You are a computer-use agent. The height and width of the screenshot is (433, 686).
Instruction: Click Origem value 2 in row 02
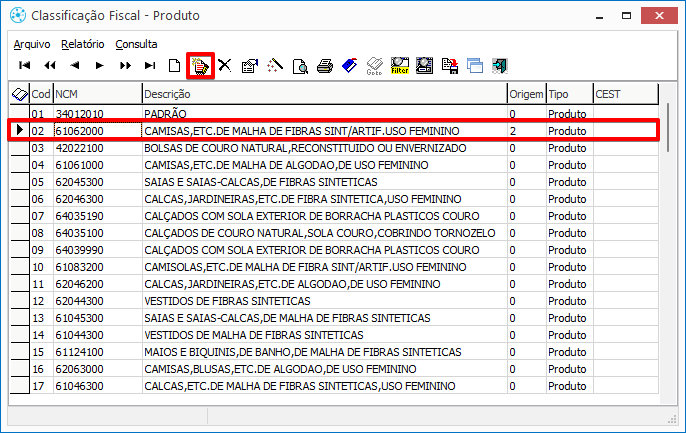pos(527,131)
